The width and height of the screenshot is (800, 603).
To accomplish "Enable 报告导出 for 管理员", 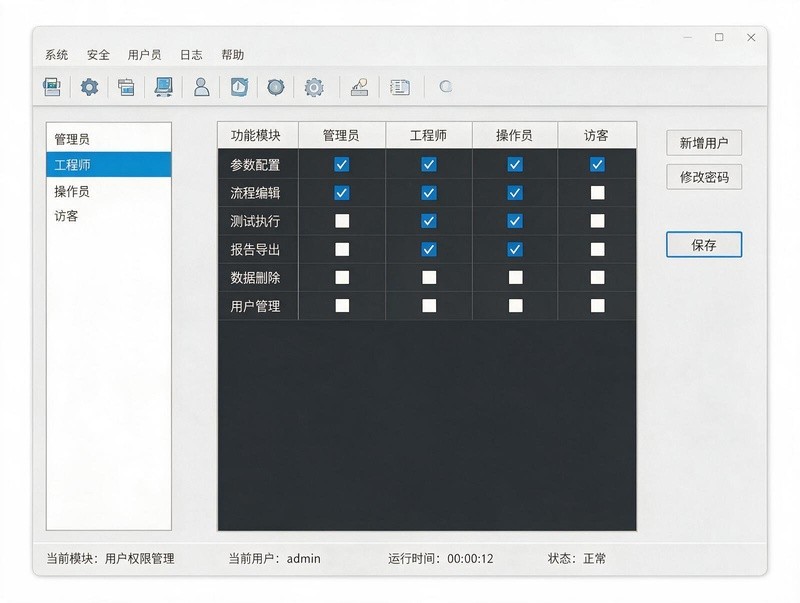I will click(342, 249).
